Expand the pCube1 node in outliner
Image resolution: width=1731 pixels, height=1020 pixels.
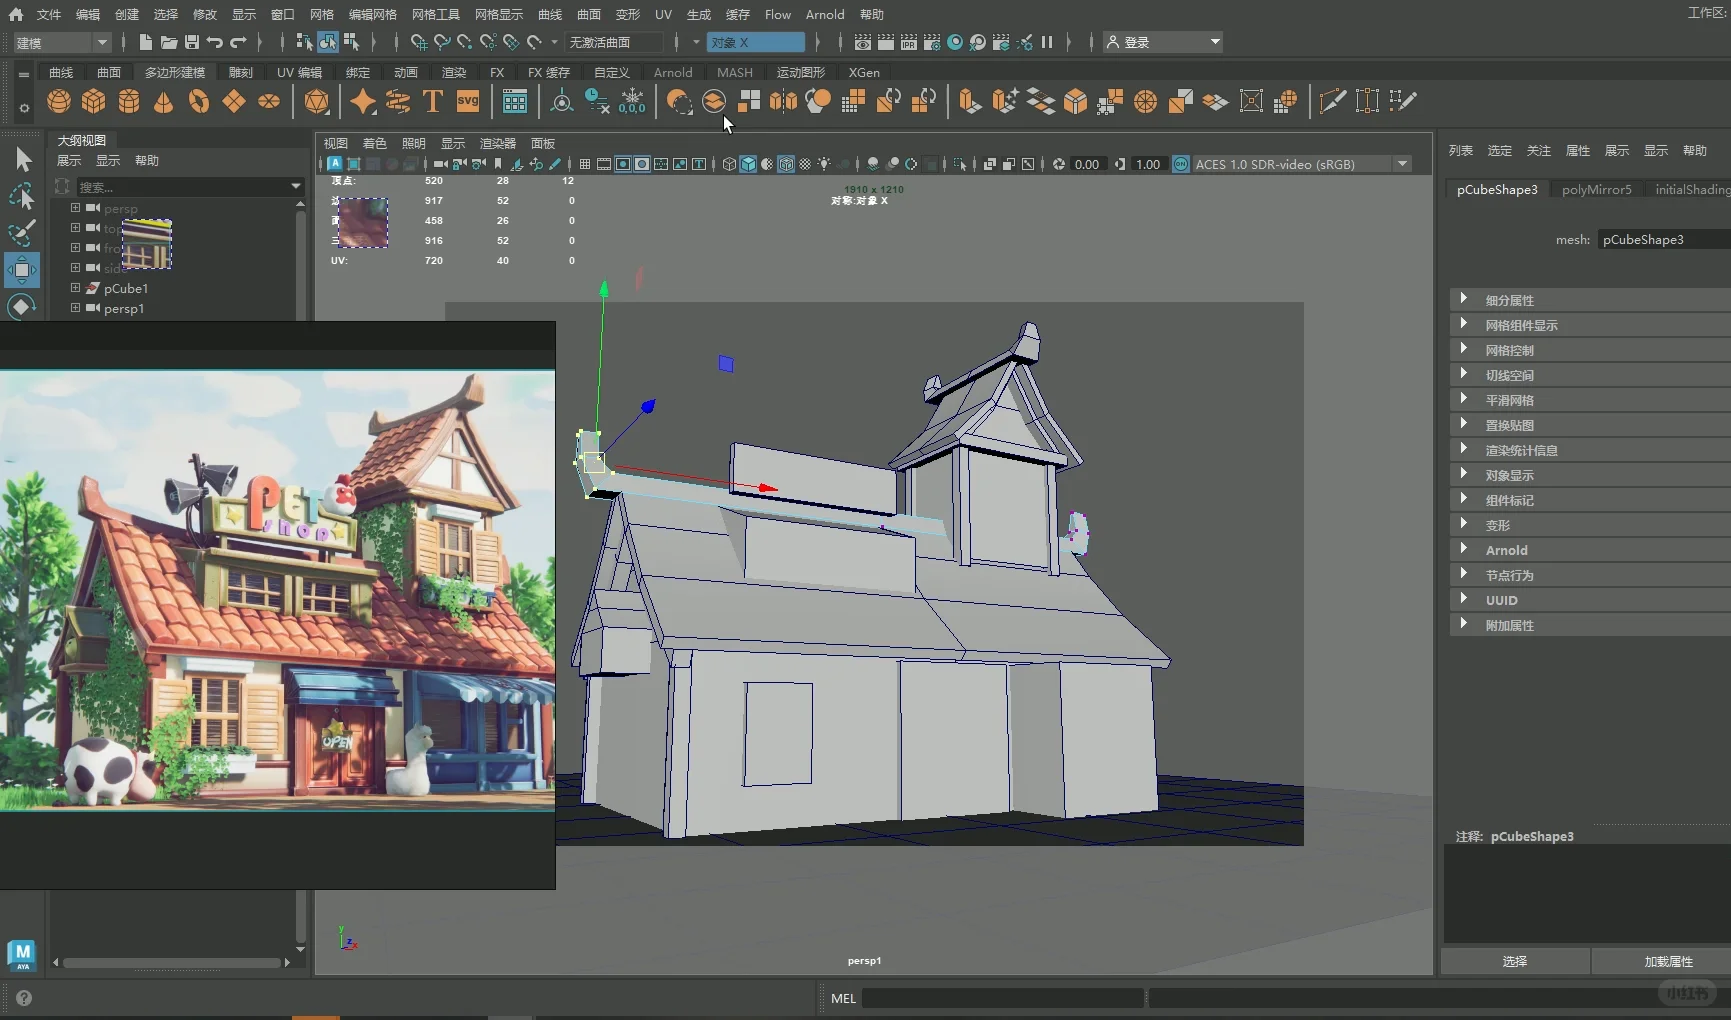75,288
